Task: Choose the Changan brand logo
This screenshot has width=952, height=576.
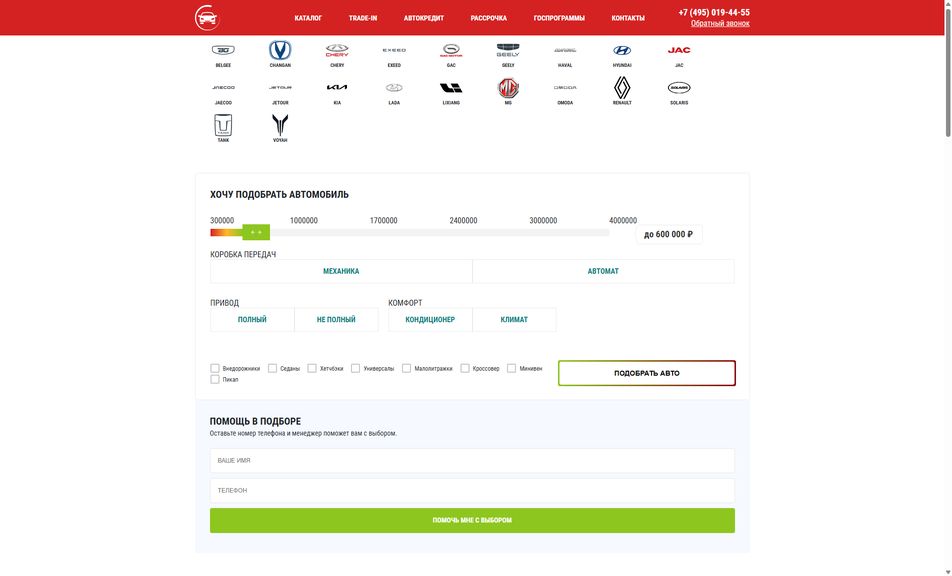Action: point(280,50)
